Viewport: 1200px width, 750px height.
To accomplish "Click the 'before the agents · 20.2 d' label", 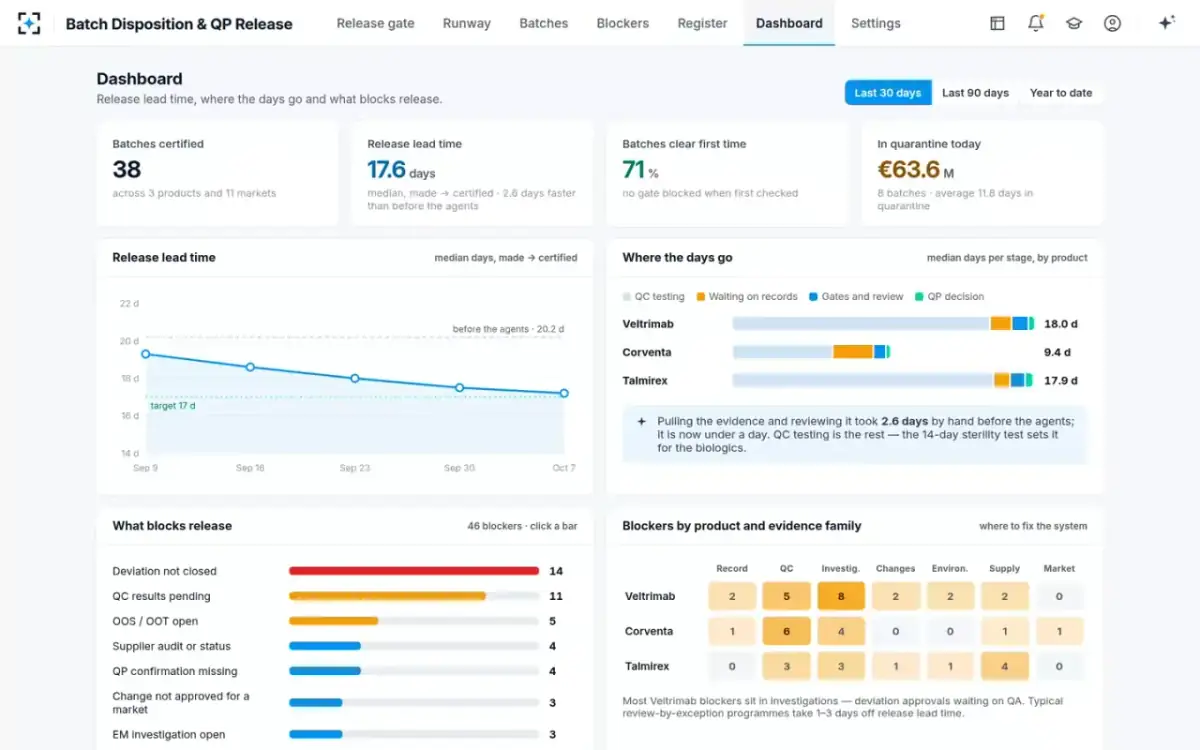I will click(508, 329).
